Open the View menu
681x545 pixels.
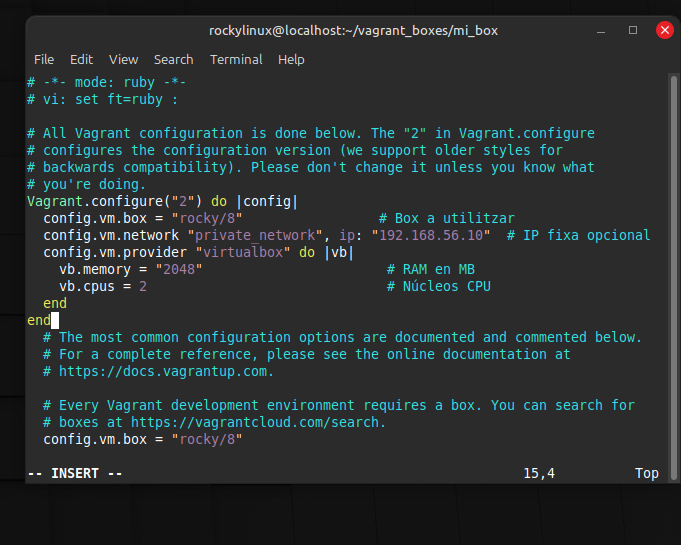coord(123,60)
